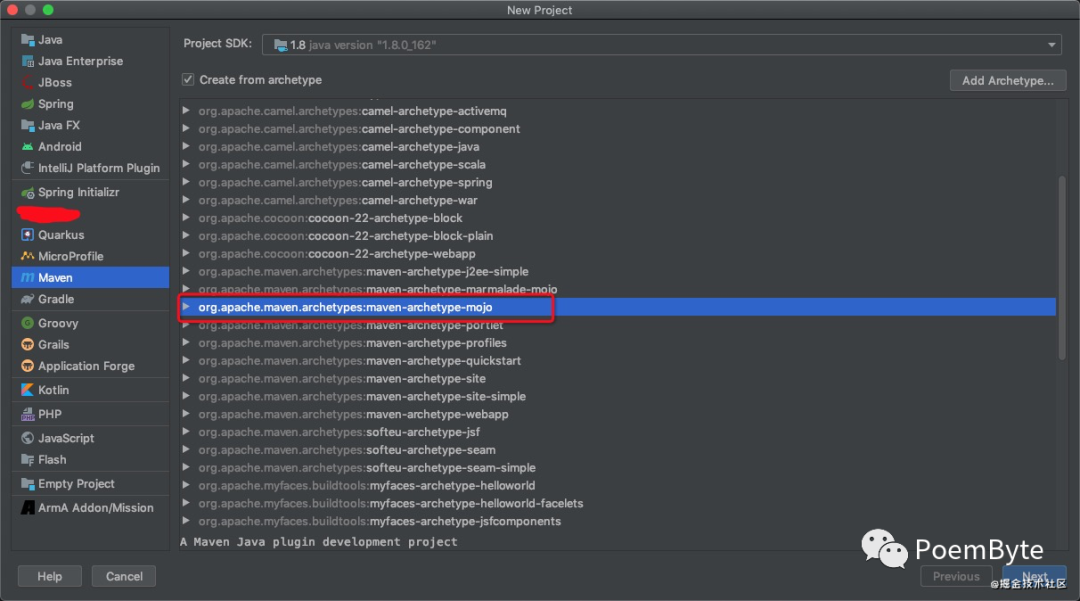Click the Java FX icon
The height and width of the screenshot is (601, 1080).
pyautogui.click(x=28, y=125)
